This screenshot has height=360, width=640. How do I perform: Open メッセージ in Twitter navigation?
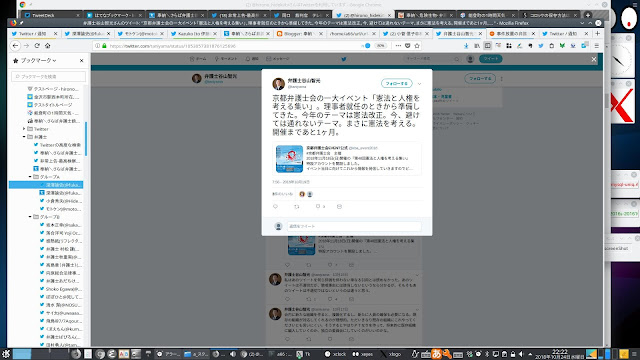click(278, 59)
